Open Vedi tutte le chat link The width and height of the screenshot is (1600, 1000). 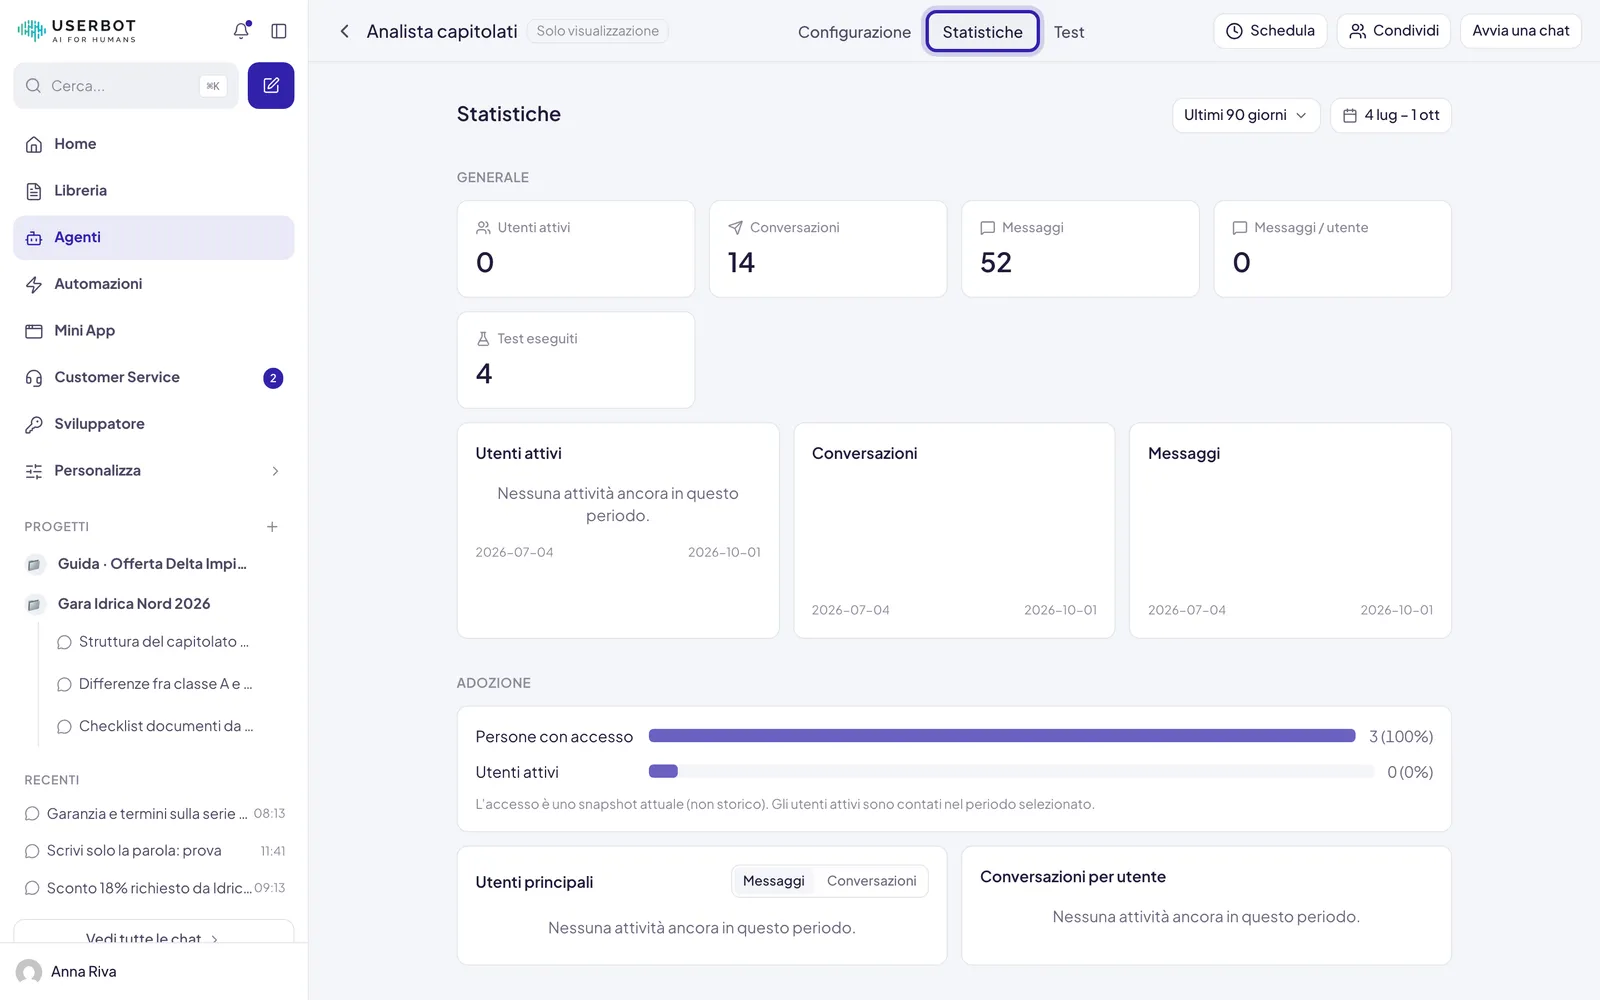154,938
